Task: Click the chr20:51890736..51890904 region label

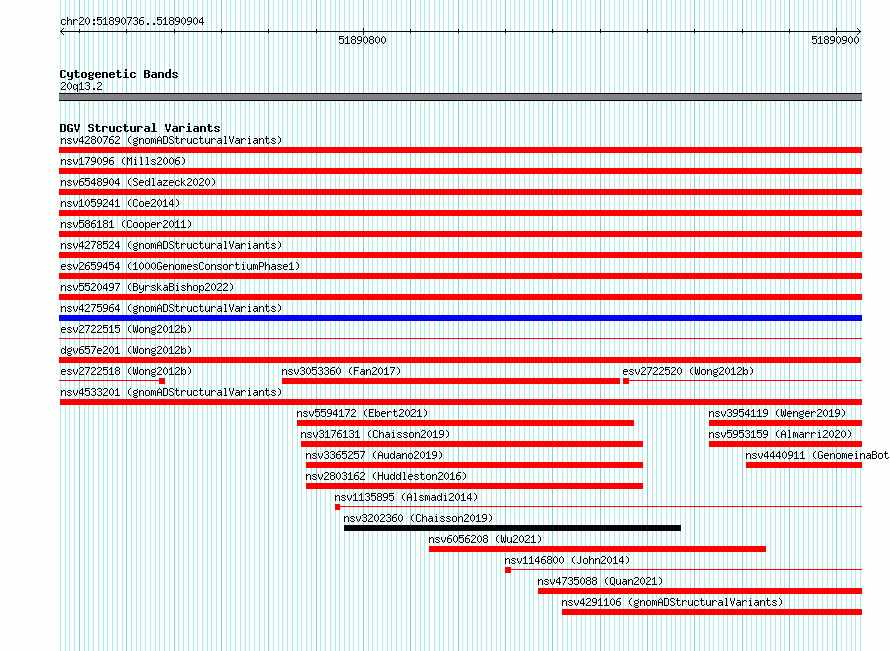Action: point(132,21)
